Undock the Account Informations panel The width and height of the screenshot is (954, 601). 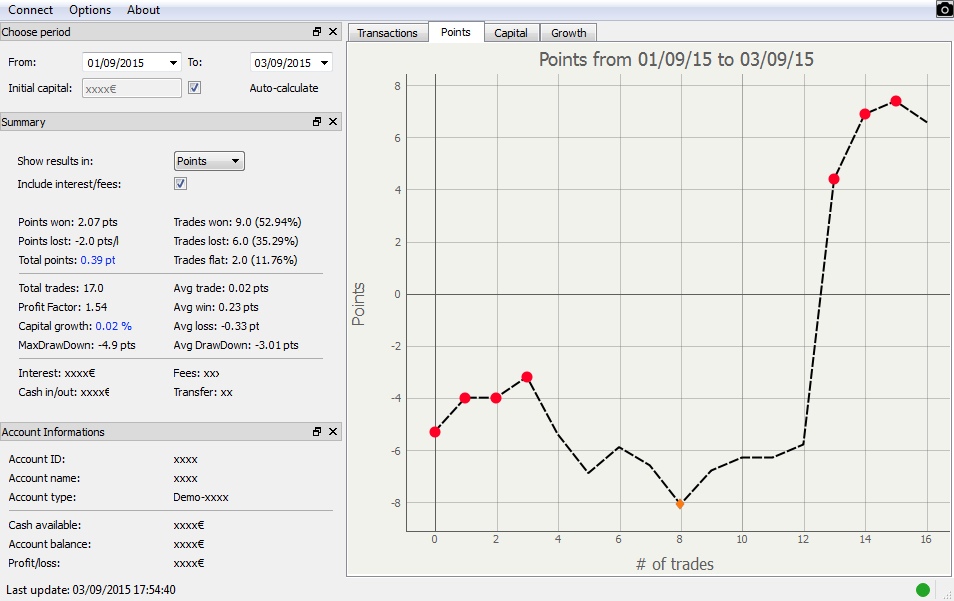coord(316,431)
